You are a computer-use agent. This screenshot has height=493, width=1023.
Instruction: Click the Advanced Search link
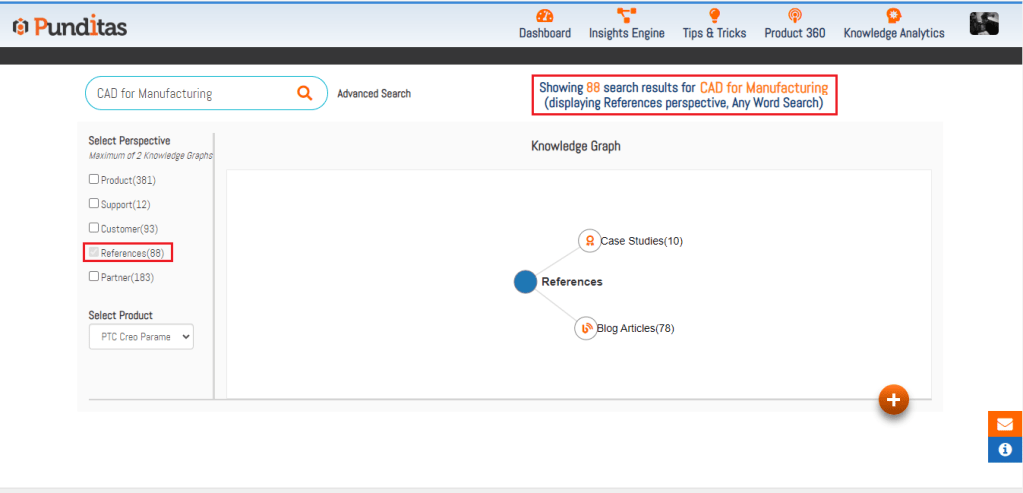374,94
